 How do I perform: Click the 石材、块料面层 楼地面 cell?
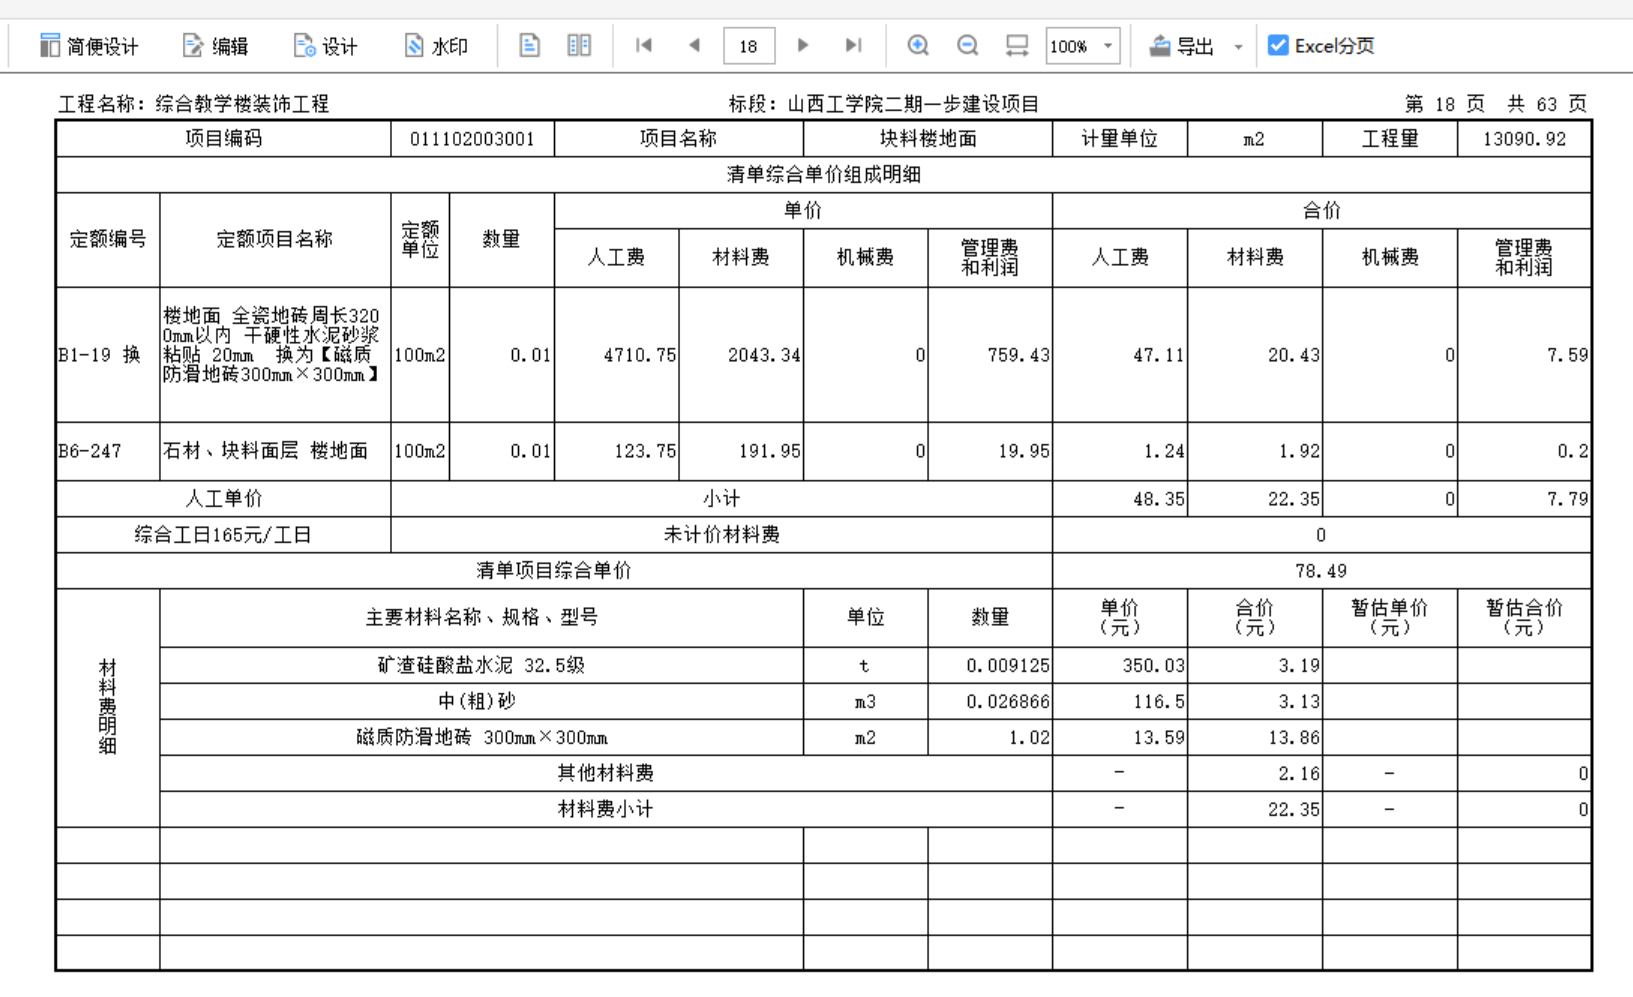[275, 451]
